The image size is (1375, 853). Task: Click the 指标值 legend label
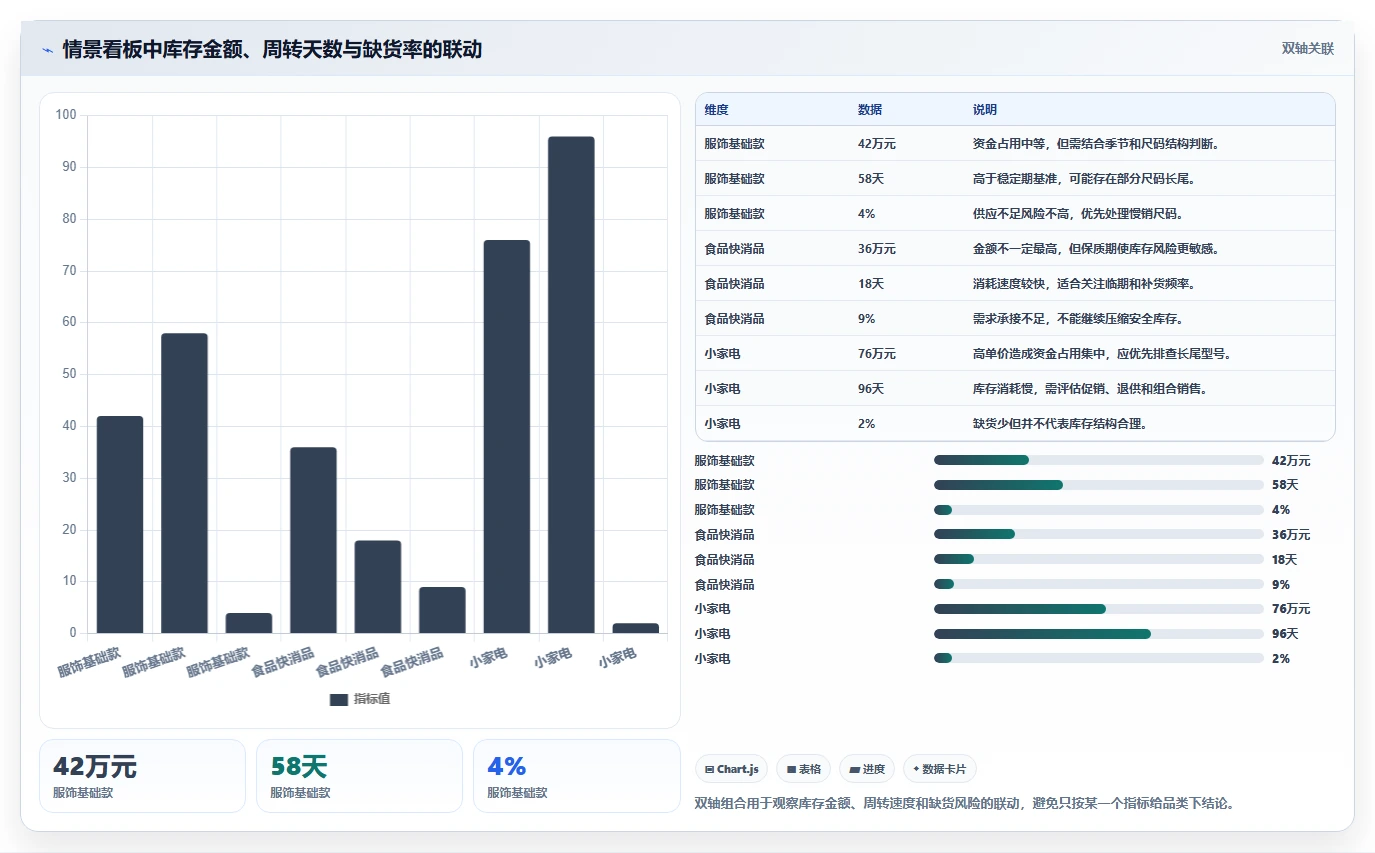click(x=372, y=699)
